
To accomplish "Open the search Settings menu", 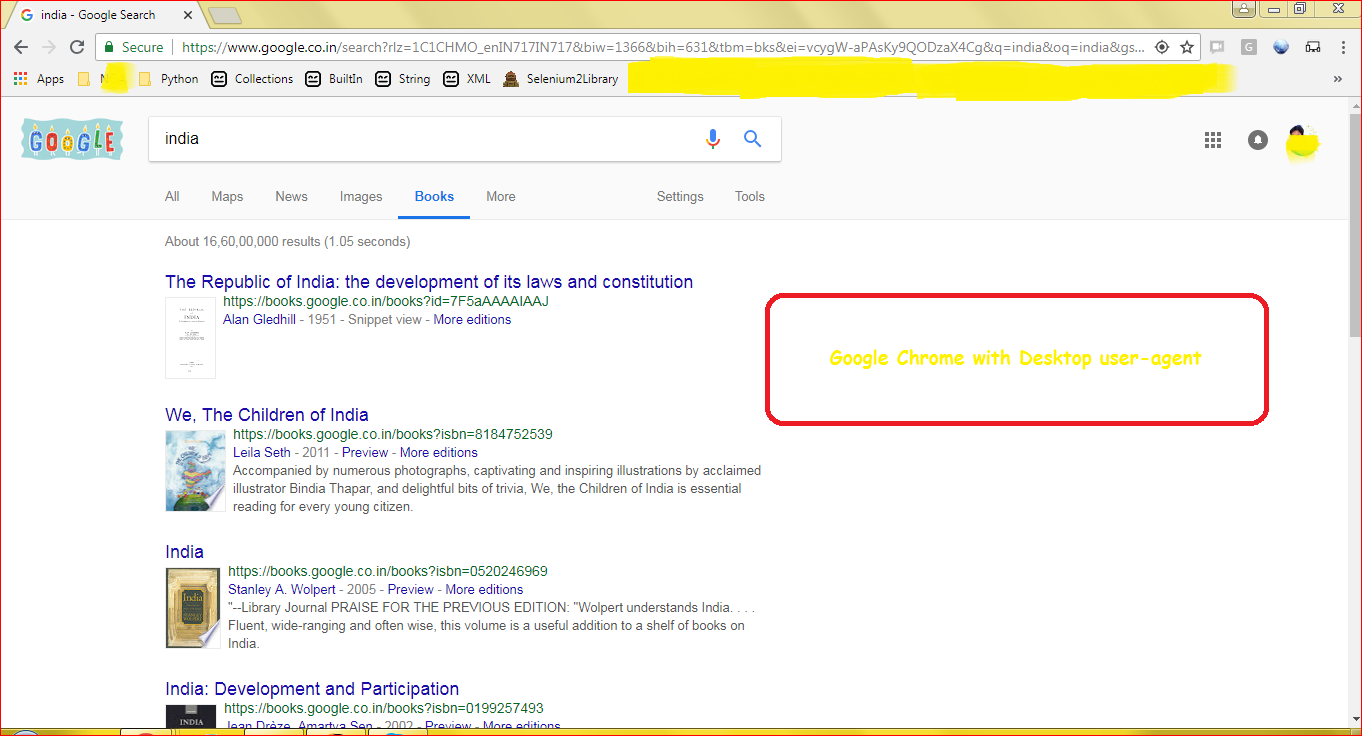I will pyautogui.click(x=680, y=197).
